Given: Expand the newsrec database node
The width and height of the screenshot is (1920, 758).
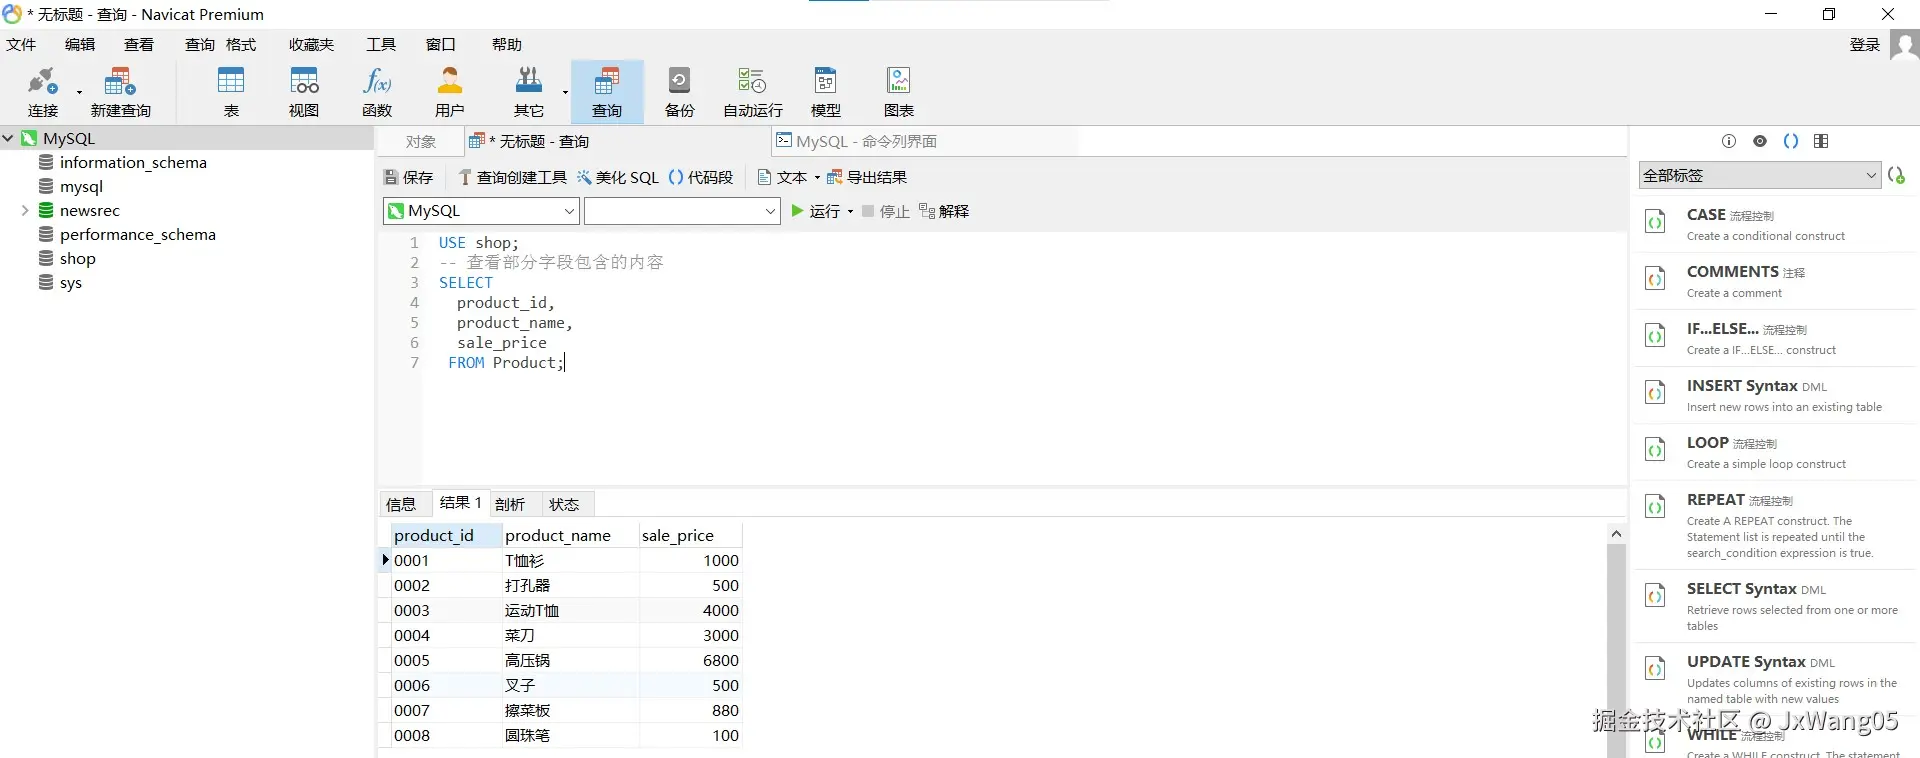Looking at the screenshot, I should tap(25, 210).
